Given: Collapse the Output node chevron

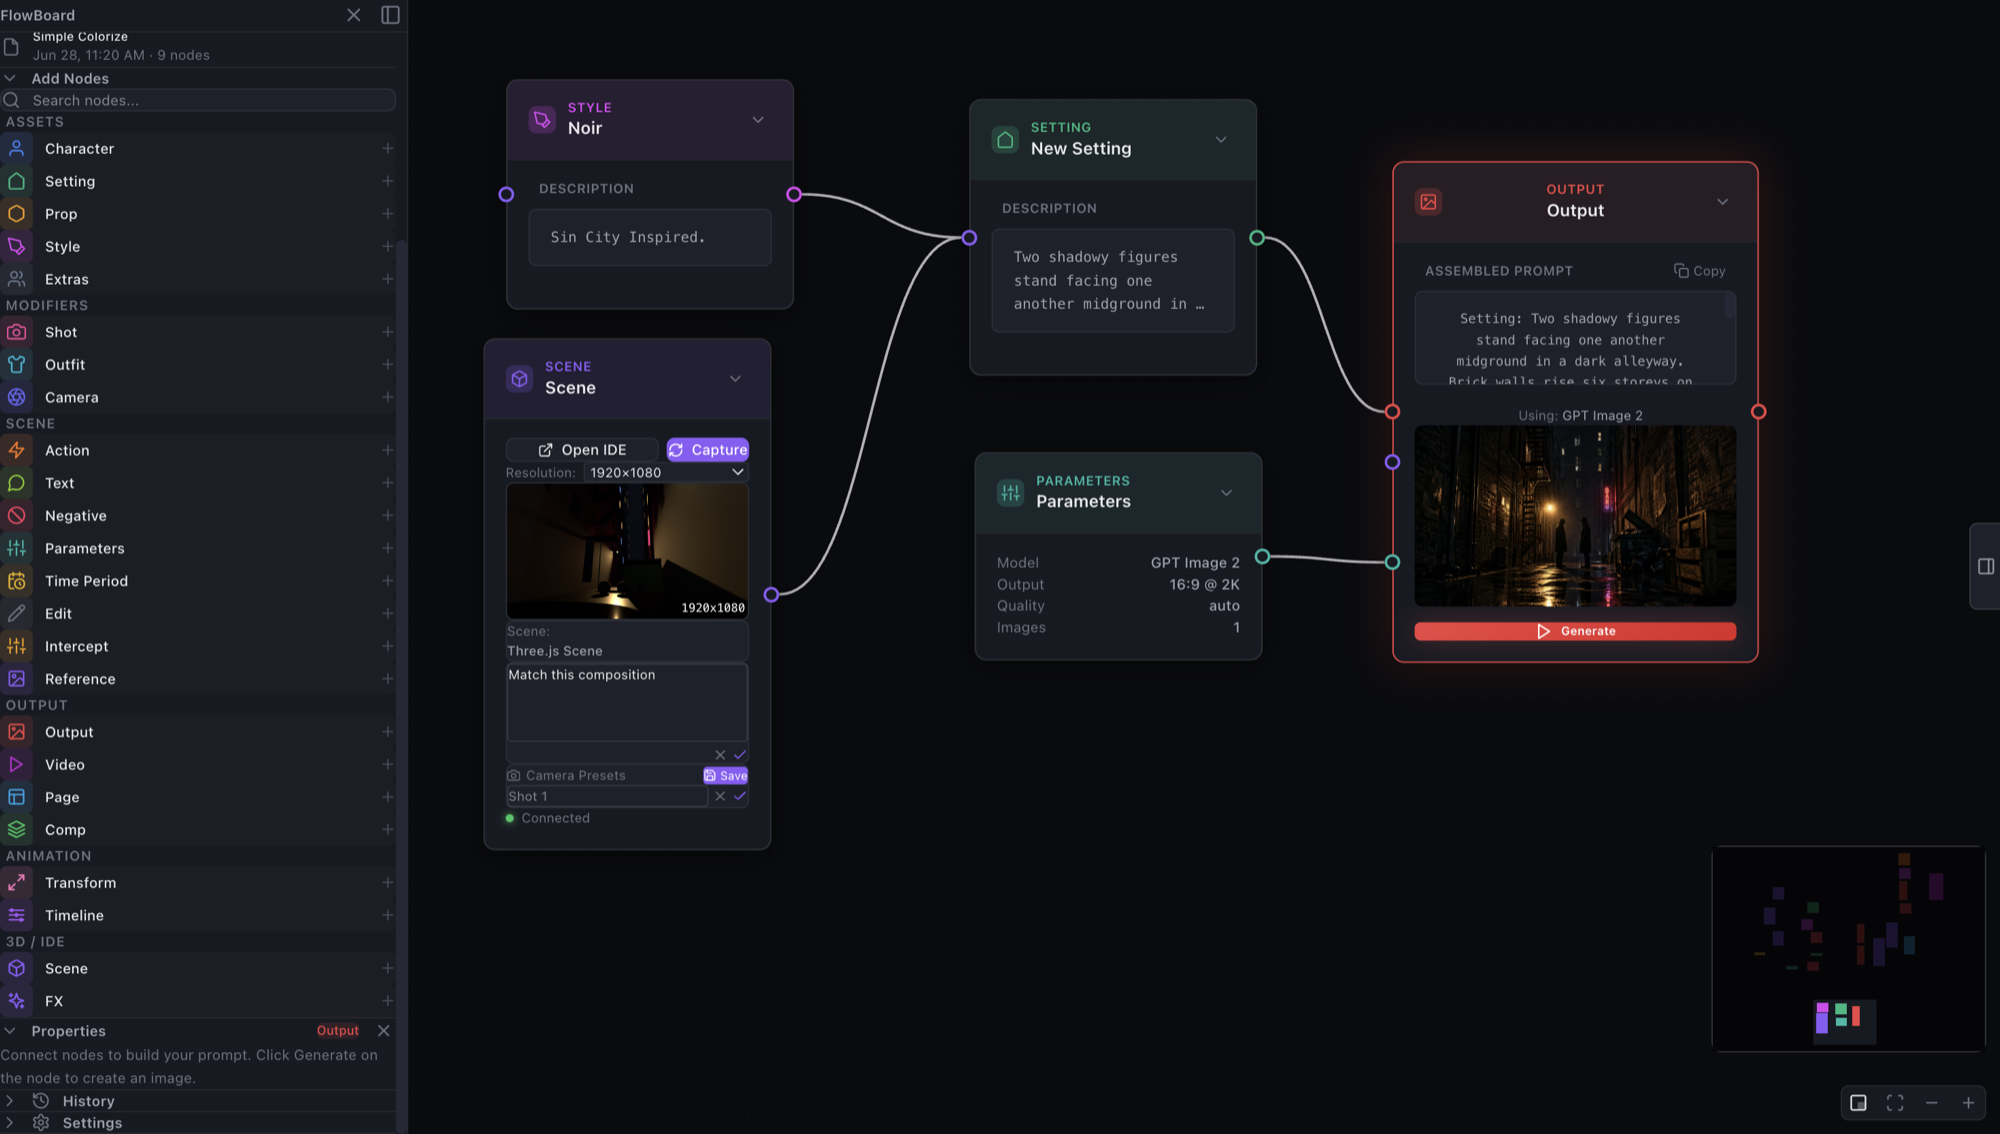Looking at the screenshot, I should (1722, 202).
